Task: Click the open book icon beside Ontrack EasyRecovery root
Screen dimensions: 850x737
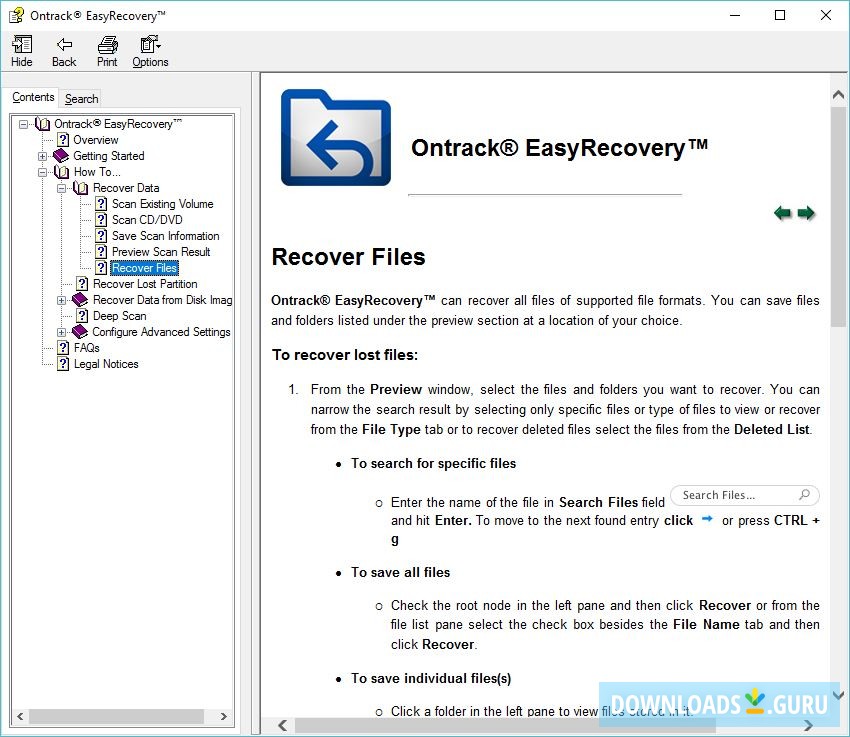Action: pos(42,124)
